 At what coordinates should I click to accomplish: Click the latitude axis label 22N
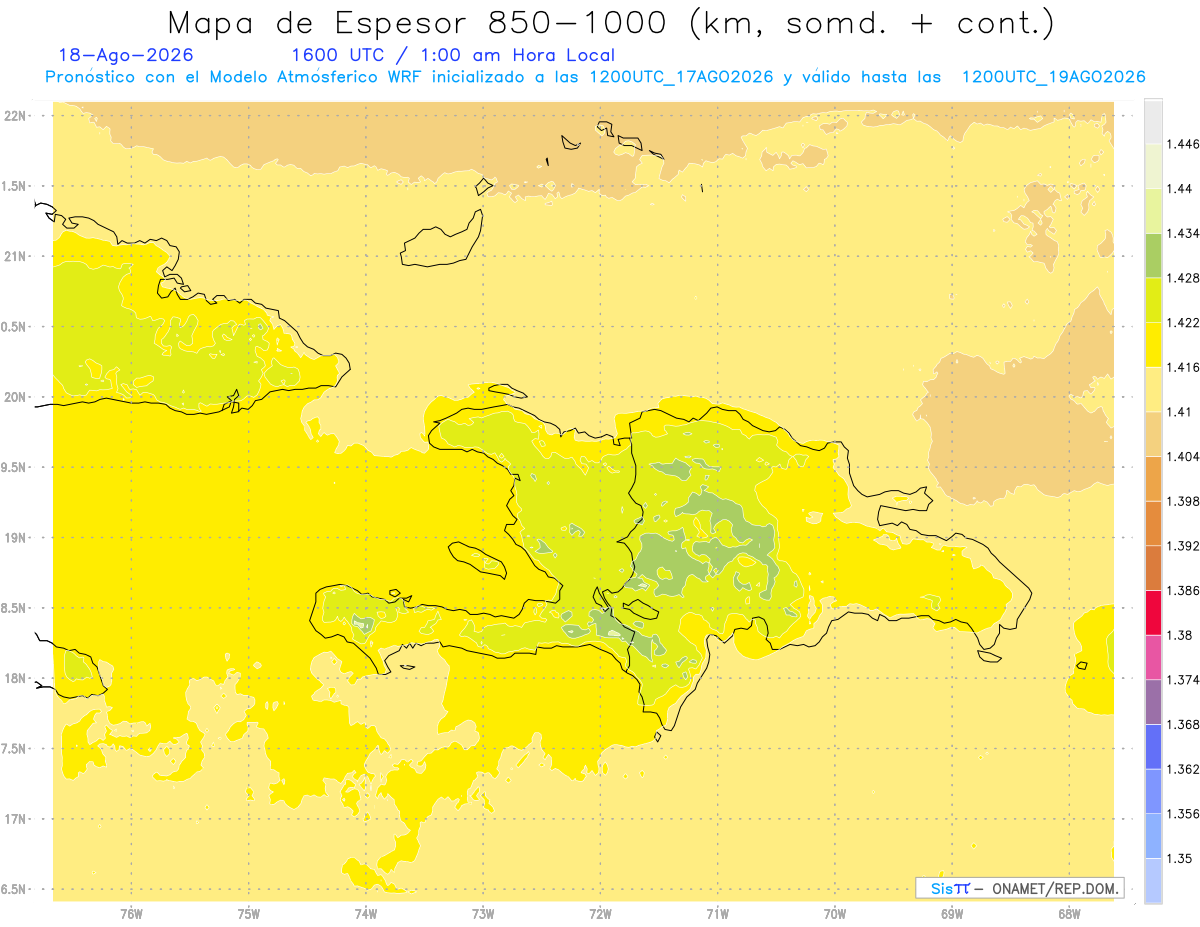coord(17,116)
